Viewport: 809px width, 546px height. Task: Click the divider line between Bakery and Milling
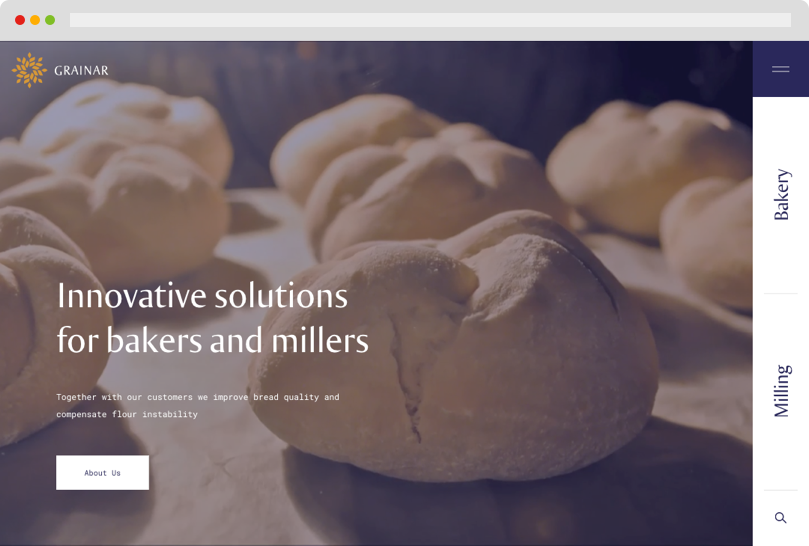tap(781, 293)
